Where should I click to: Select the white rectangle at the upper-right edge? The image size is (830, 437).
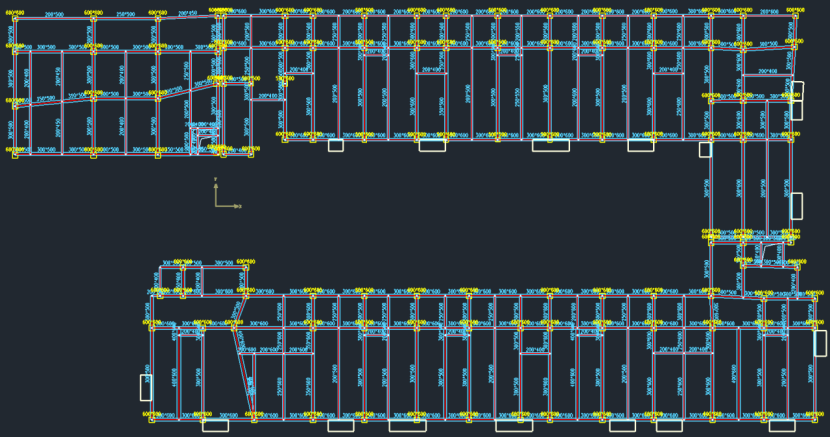point(796,92)
